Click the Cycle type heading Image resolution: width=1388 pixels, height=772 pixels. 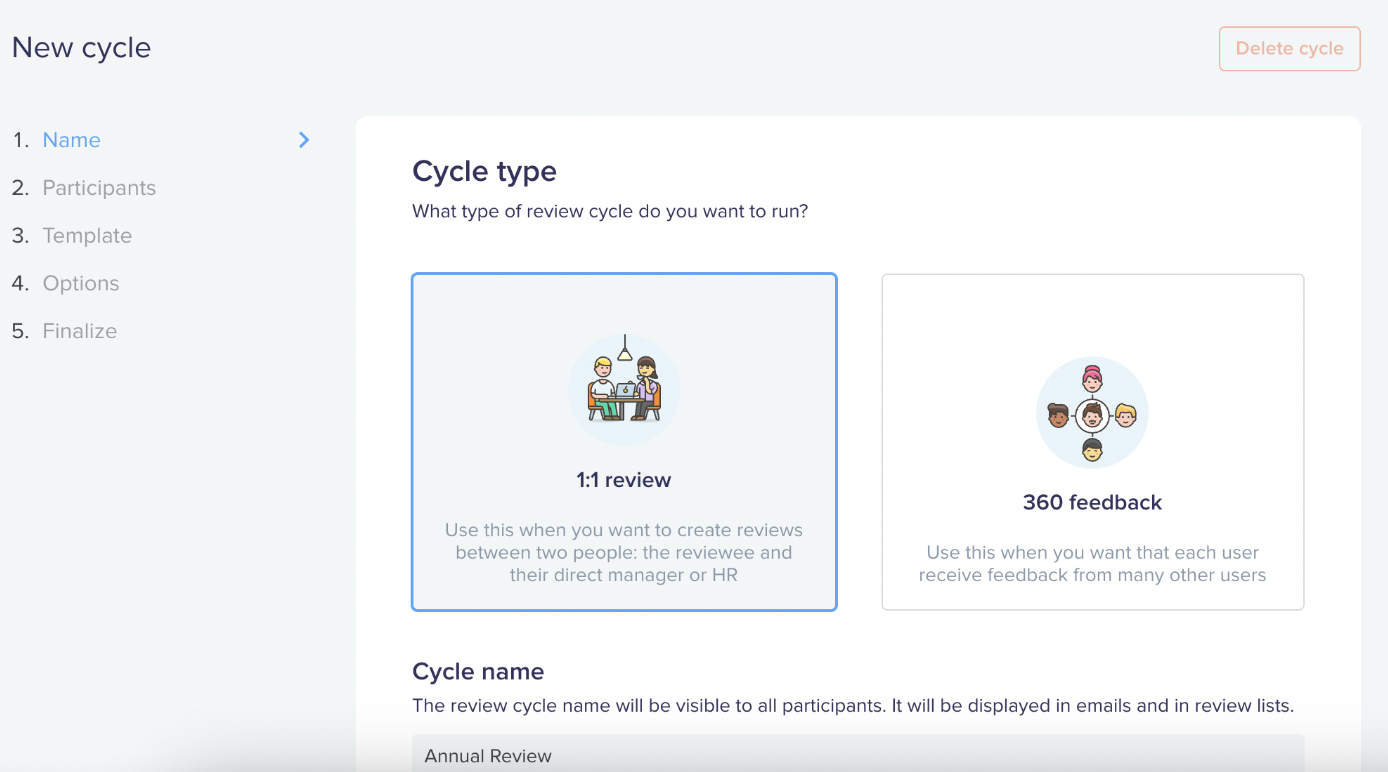[484, 172]
